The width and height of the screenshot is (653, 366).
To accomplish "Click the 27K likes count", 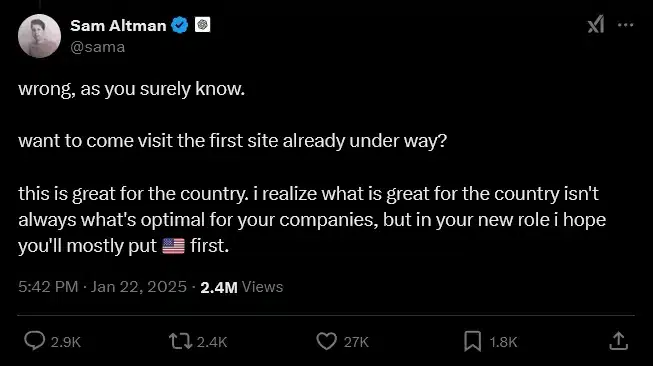I will (x=356, y=342).
